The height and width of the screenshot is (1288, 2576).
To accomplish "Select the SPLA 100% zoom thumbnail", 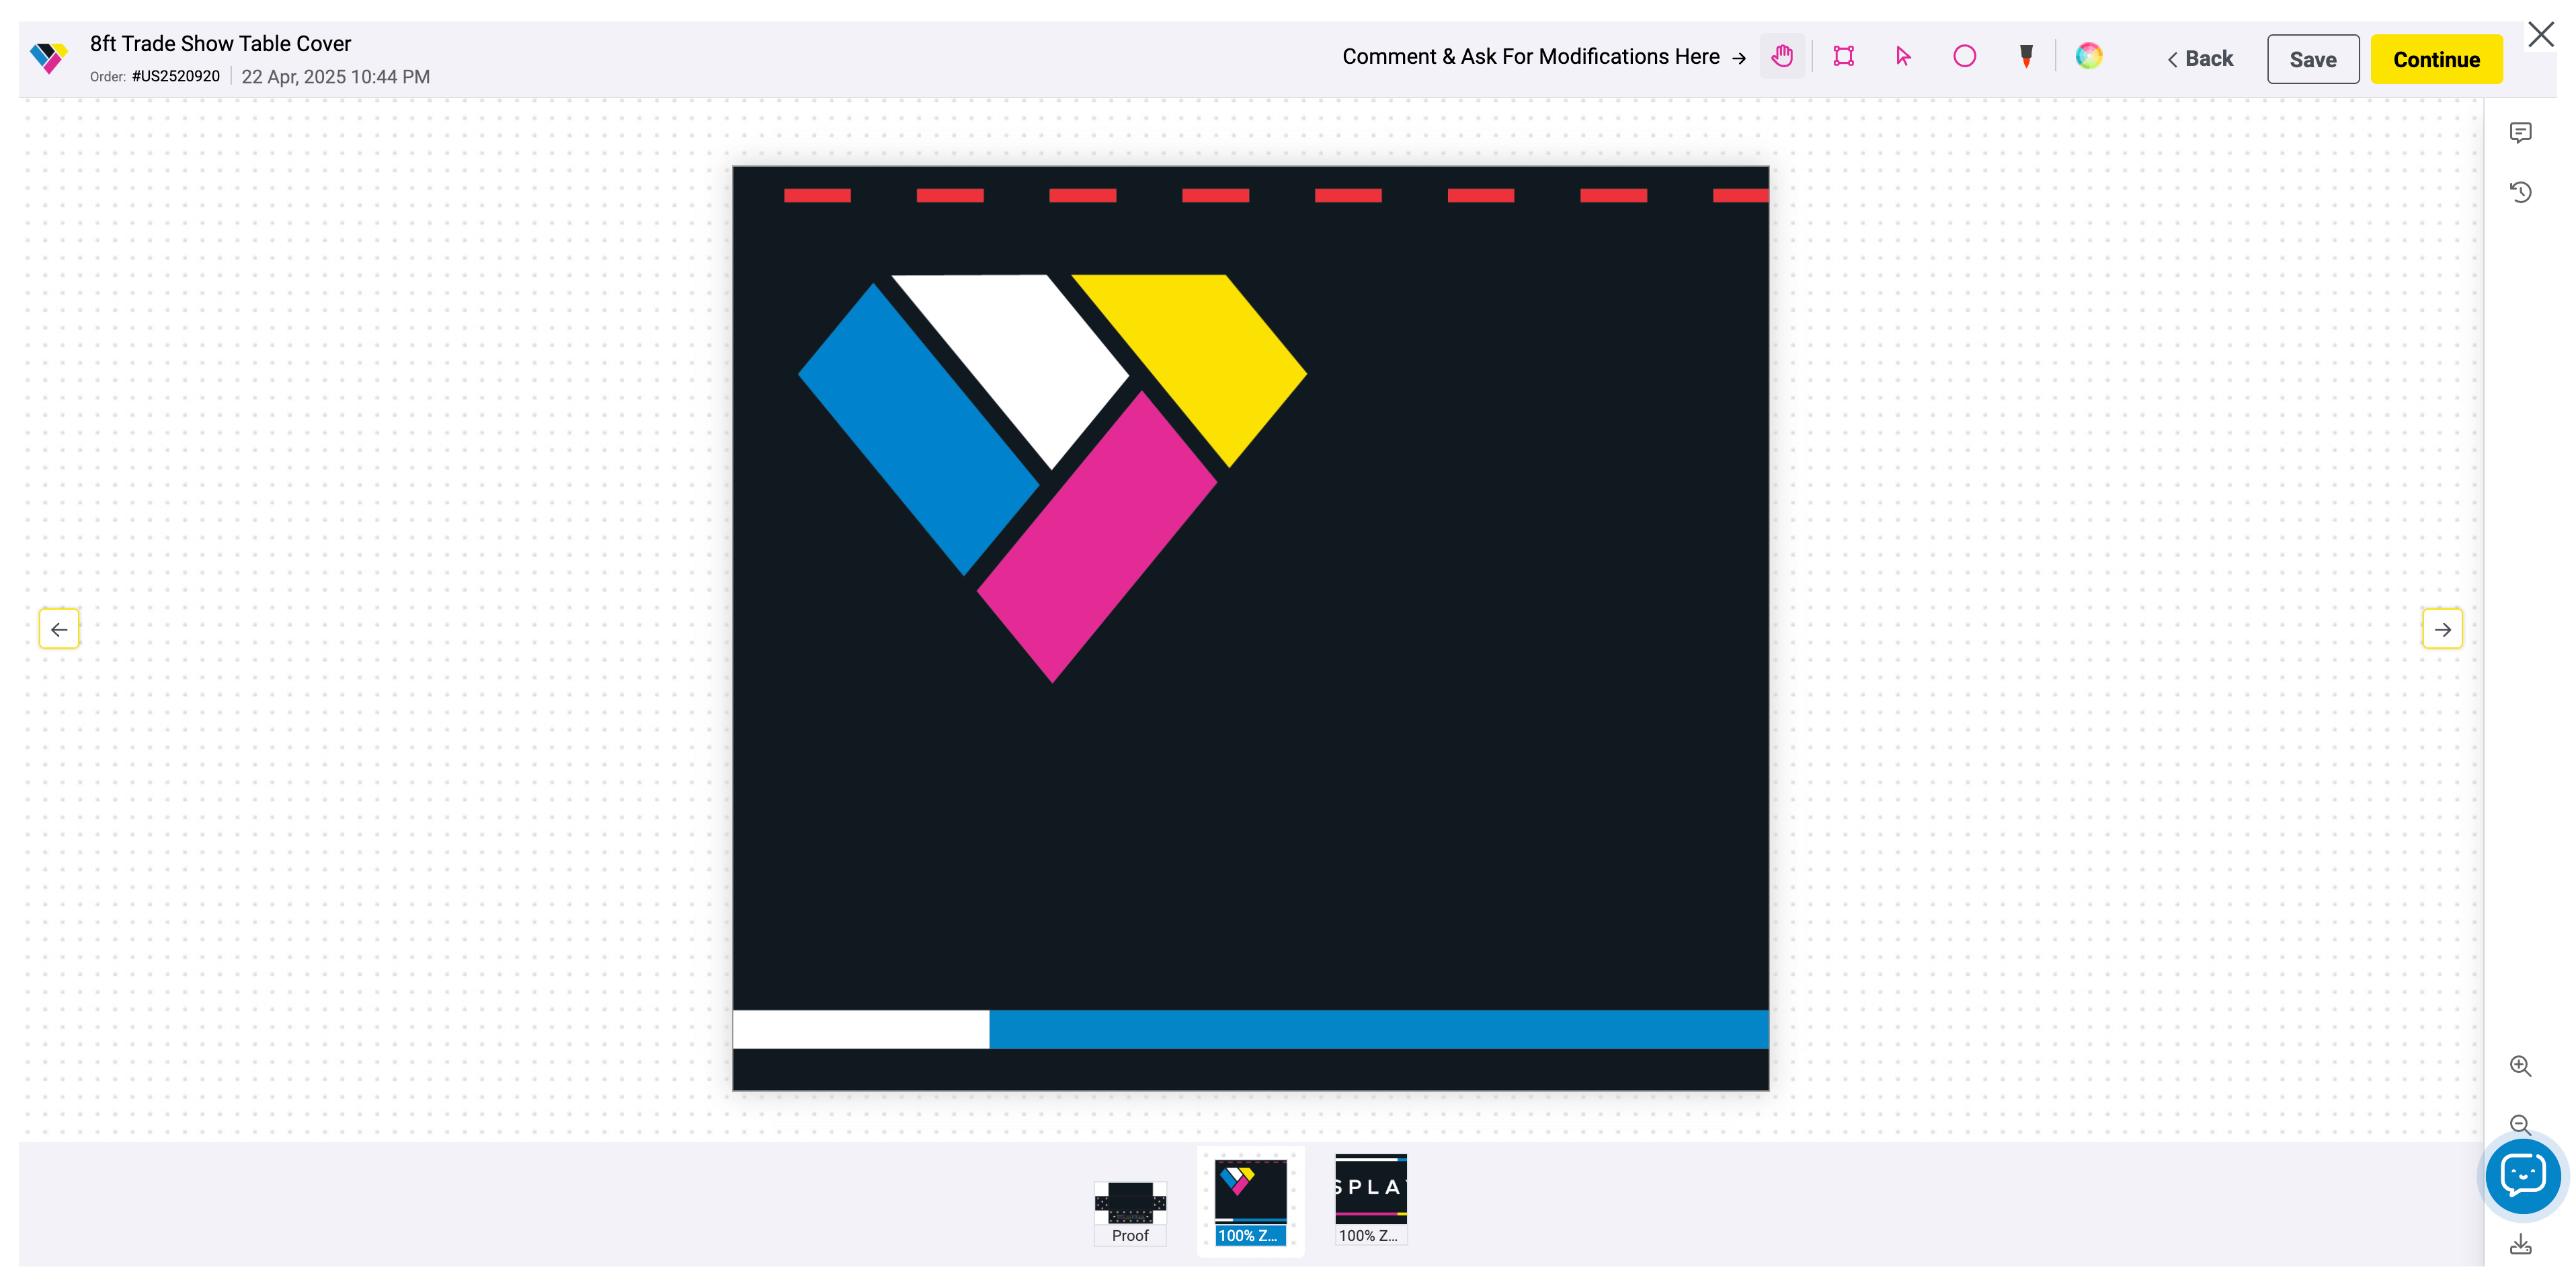I will point(1370,1199).
